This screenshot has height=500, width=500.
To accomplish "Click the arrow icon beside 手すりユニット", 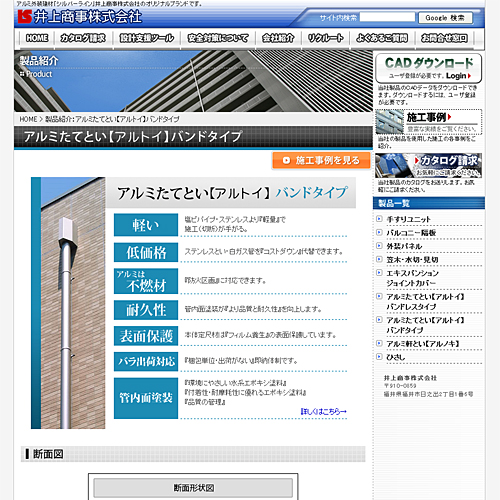I will point(379,219).
